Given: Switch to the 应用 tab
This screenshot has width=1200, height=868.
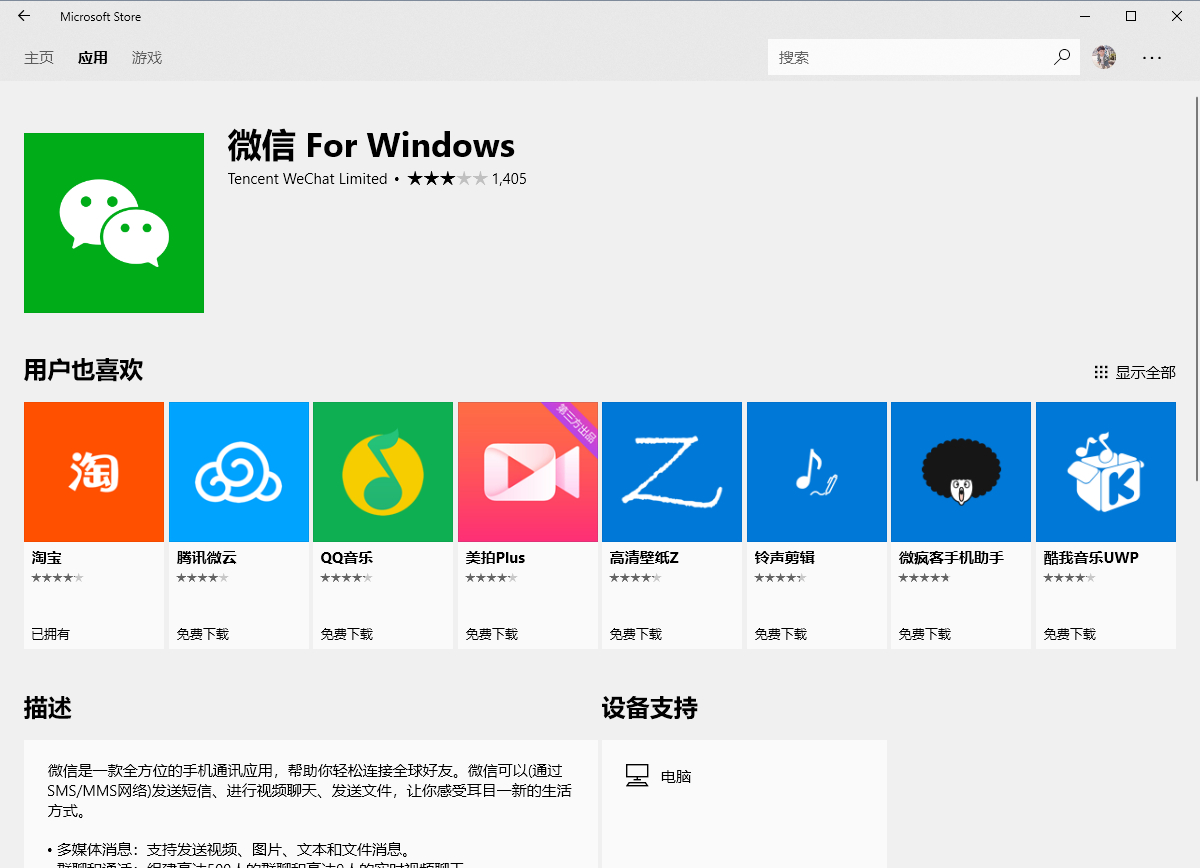Looking at the screenshot, I should pyautogui.click(x=93, y=58).
